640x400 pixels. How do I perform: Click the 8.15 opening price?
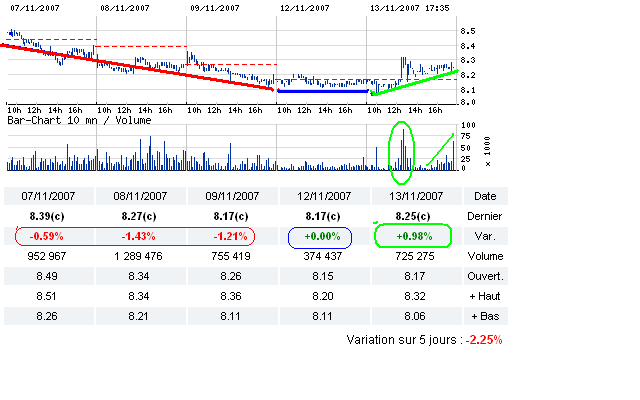(x=323, y=276)
